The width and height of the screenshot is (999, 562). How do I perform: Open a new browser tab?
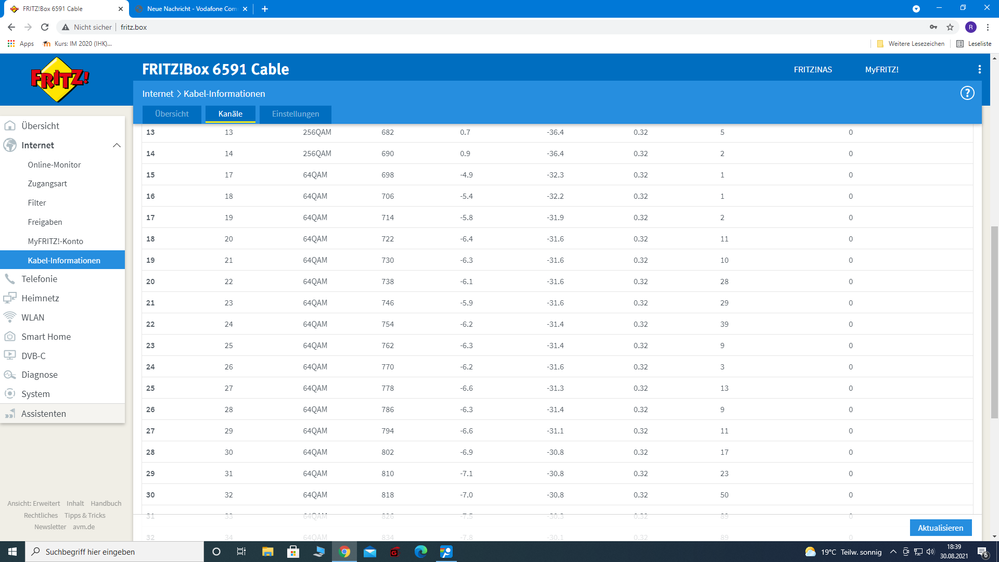[x=264, y=9]
